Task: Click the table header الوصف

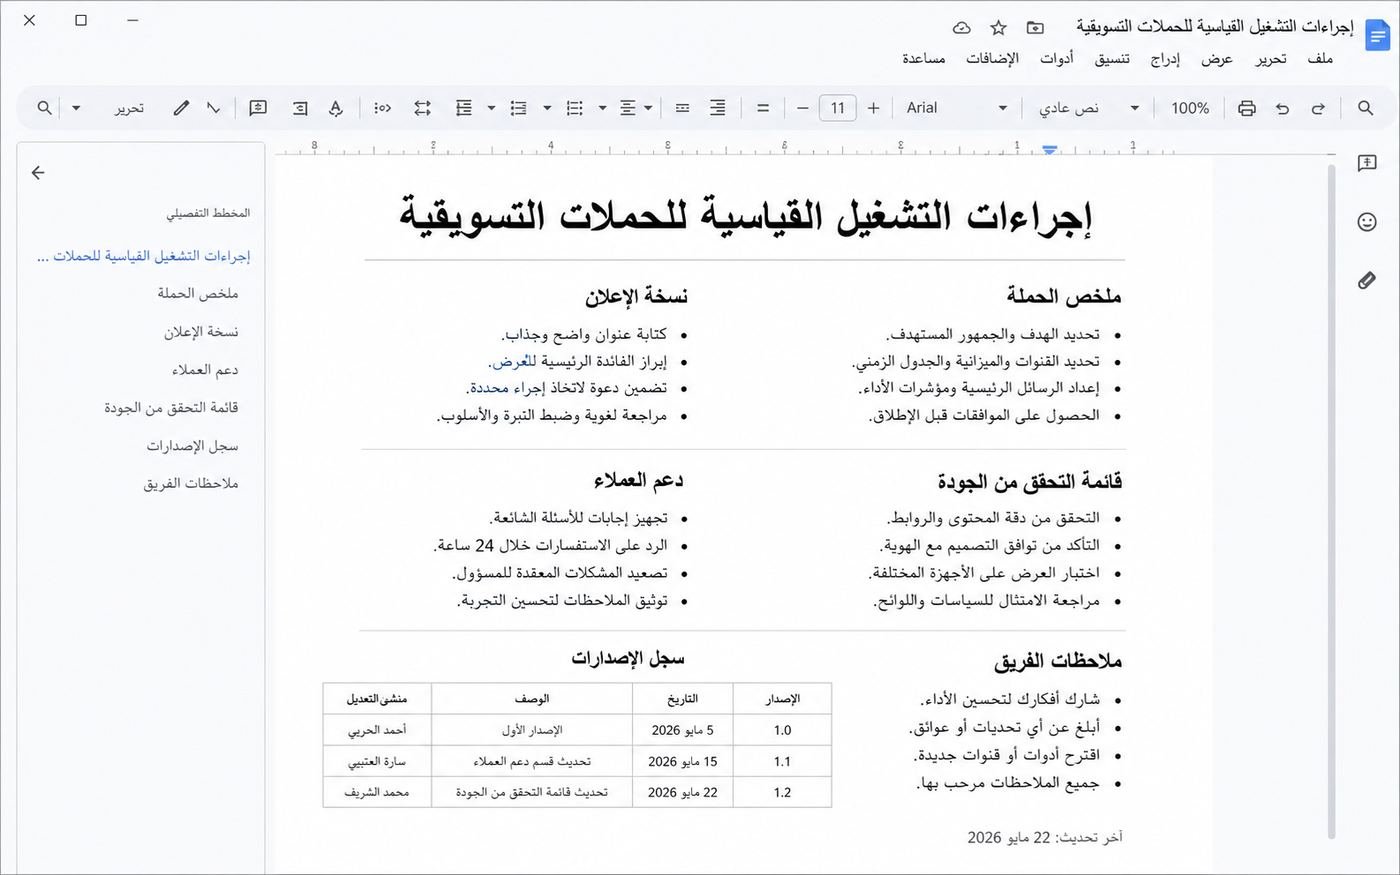Action: coord(532,699)
